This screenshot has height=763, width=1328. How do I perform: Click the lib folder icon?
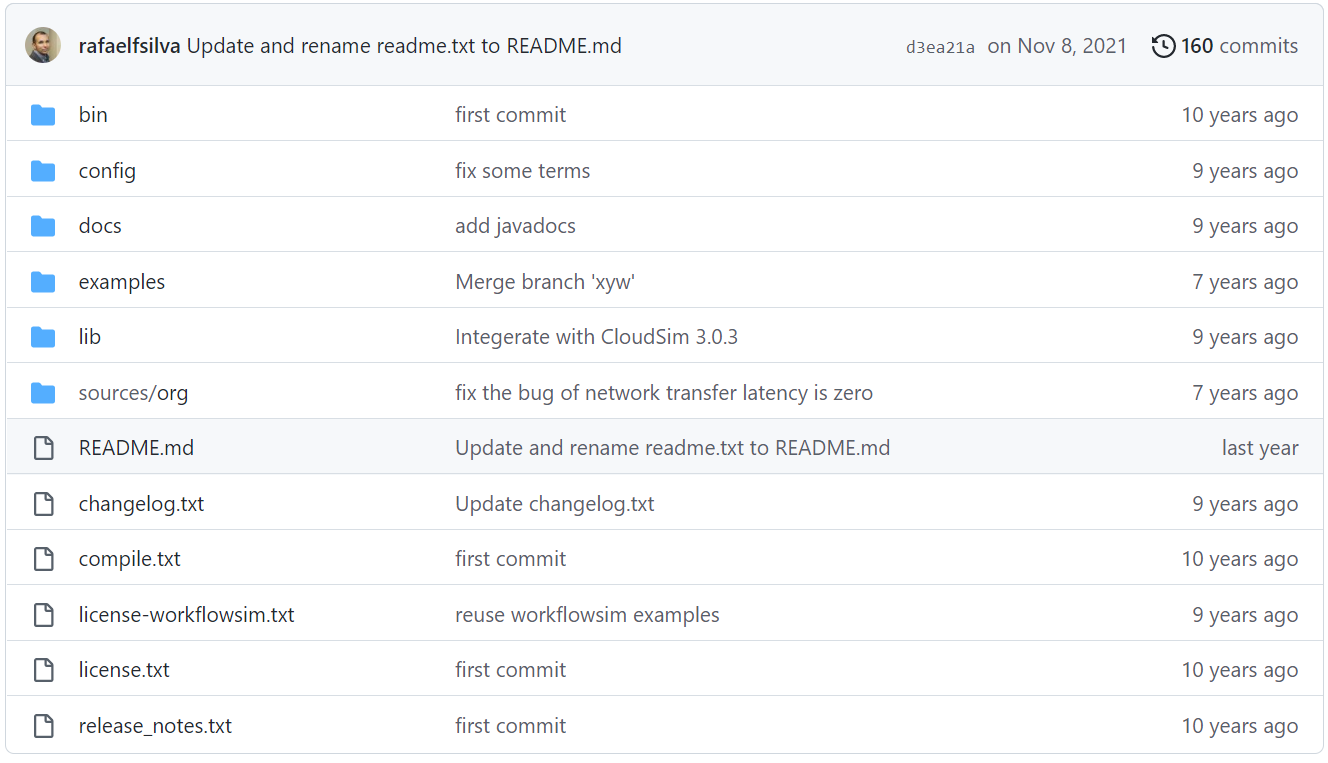click(43, 337)
